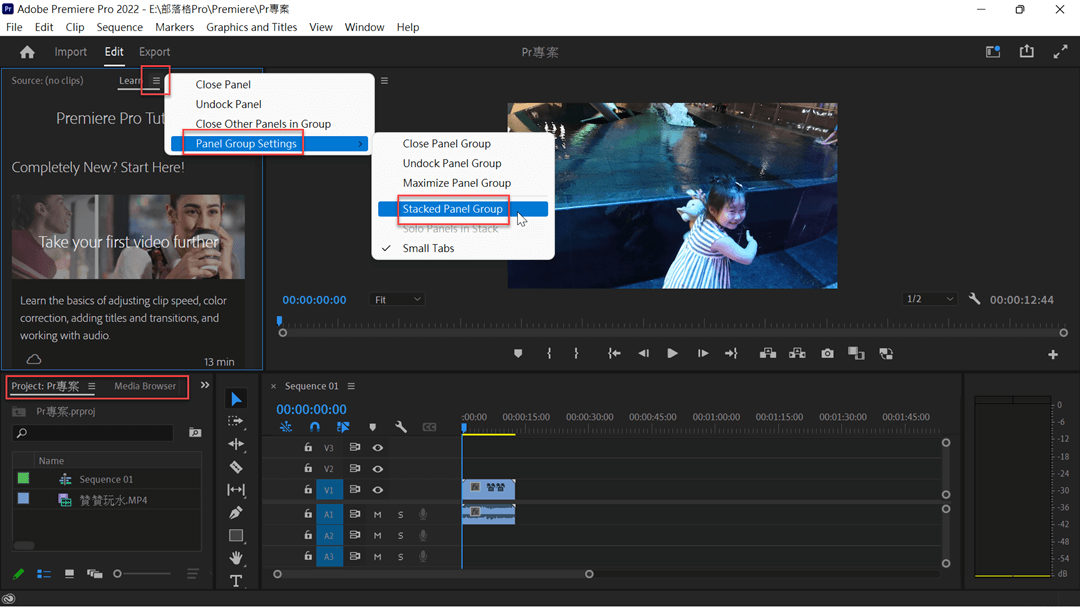The width and height of the screenshot is (1080, 607).
Task: Select the Selection tool arrow
Action: [x=236, y=399]
